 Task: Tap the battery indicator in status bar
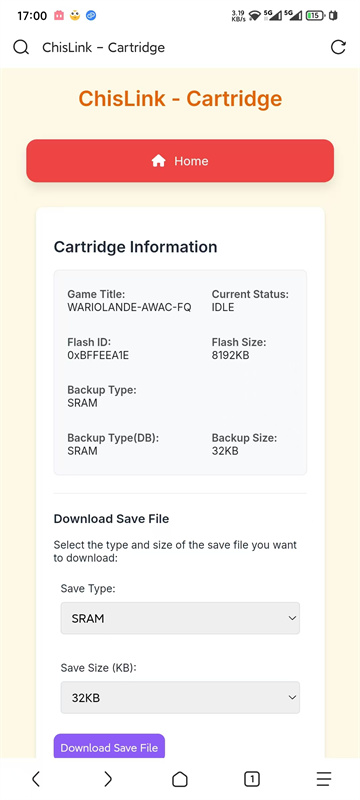pos(315,16)
